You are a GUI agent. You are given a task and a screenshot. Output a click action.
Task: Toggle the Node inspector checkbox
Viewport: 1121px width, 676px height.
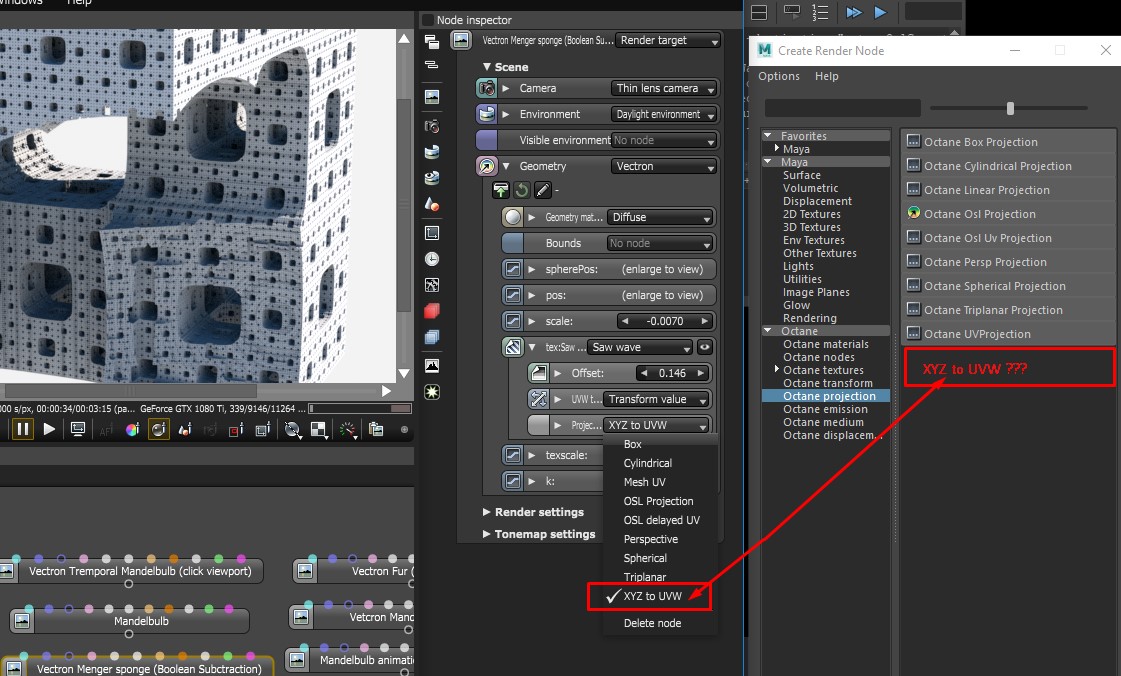tap(428, 20)
